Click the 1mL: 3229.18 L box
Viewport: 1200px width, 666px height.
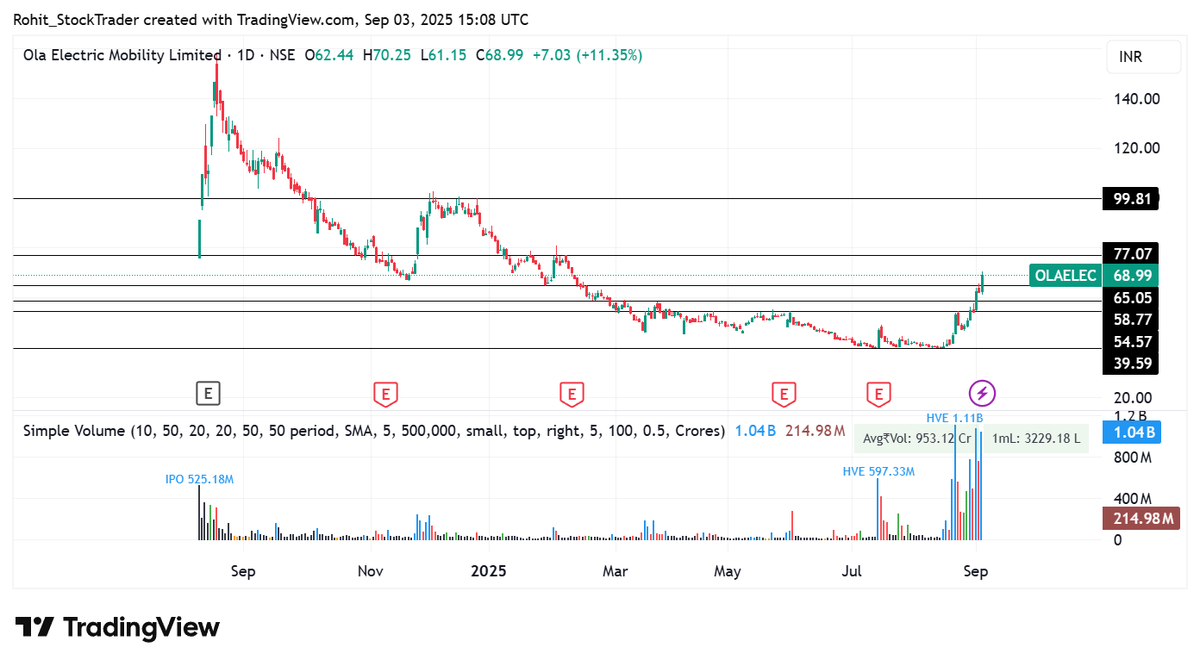[x=1037, y=438]
